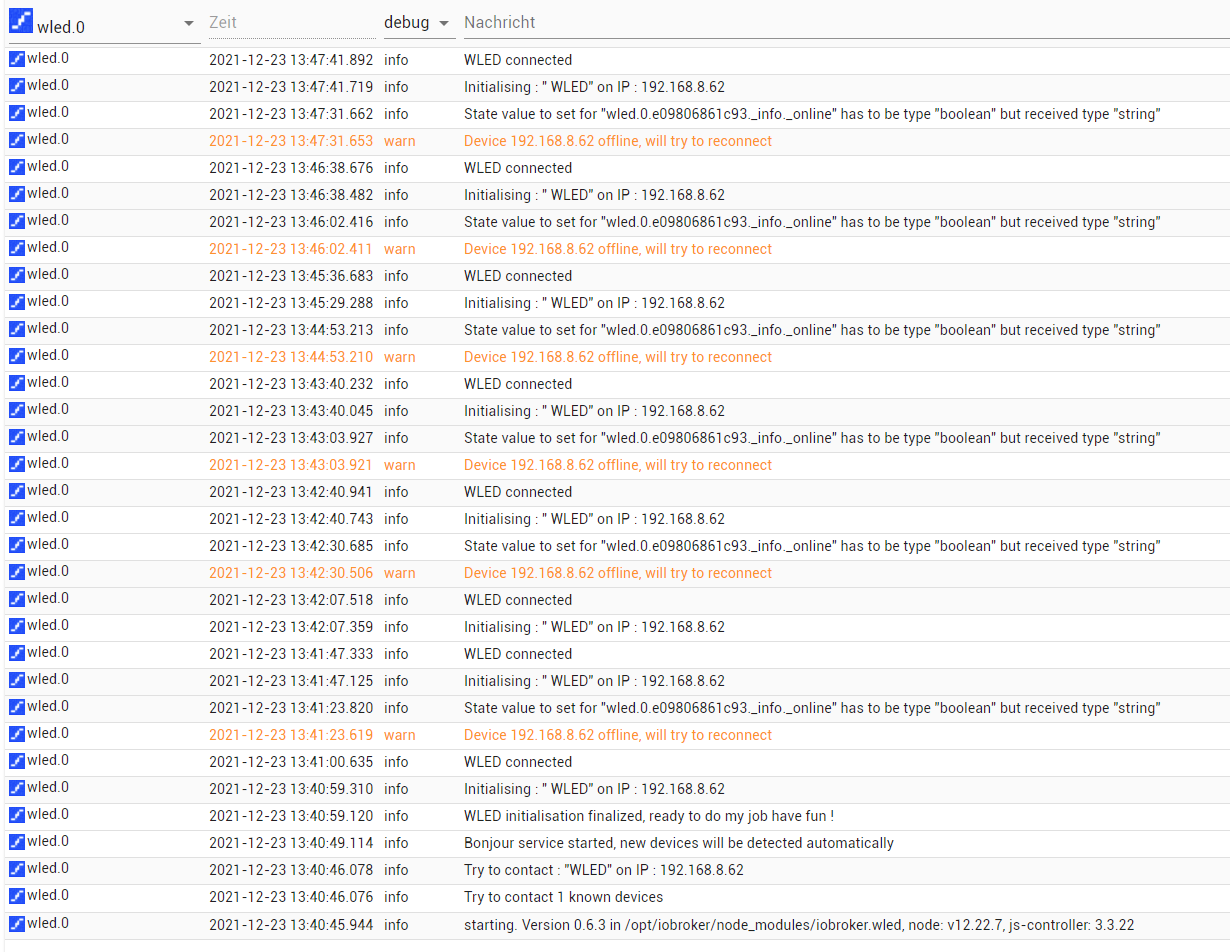Click wled icon in 13:41:23.619 warn row

(x=17, y=734)
